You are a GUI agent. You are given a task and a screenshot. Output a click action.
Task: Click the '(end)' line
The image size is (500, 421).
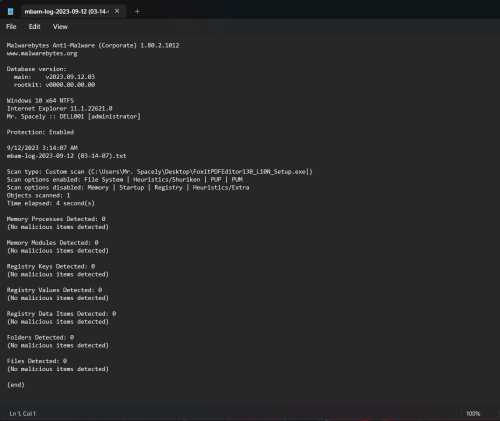16,385
